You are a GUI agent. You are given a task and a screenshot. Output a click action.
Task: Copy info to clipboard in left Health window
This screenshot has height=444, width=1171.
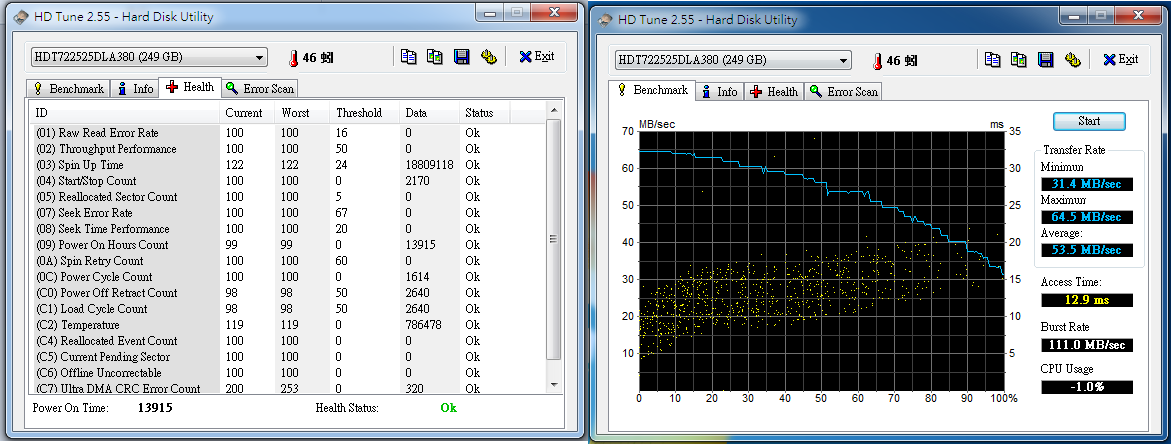(x=408, y=57)
